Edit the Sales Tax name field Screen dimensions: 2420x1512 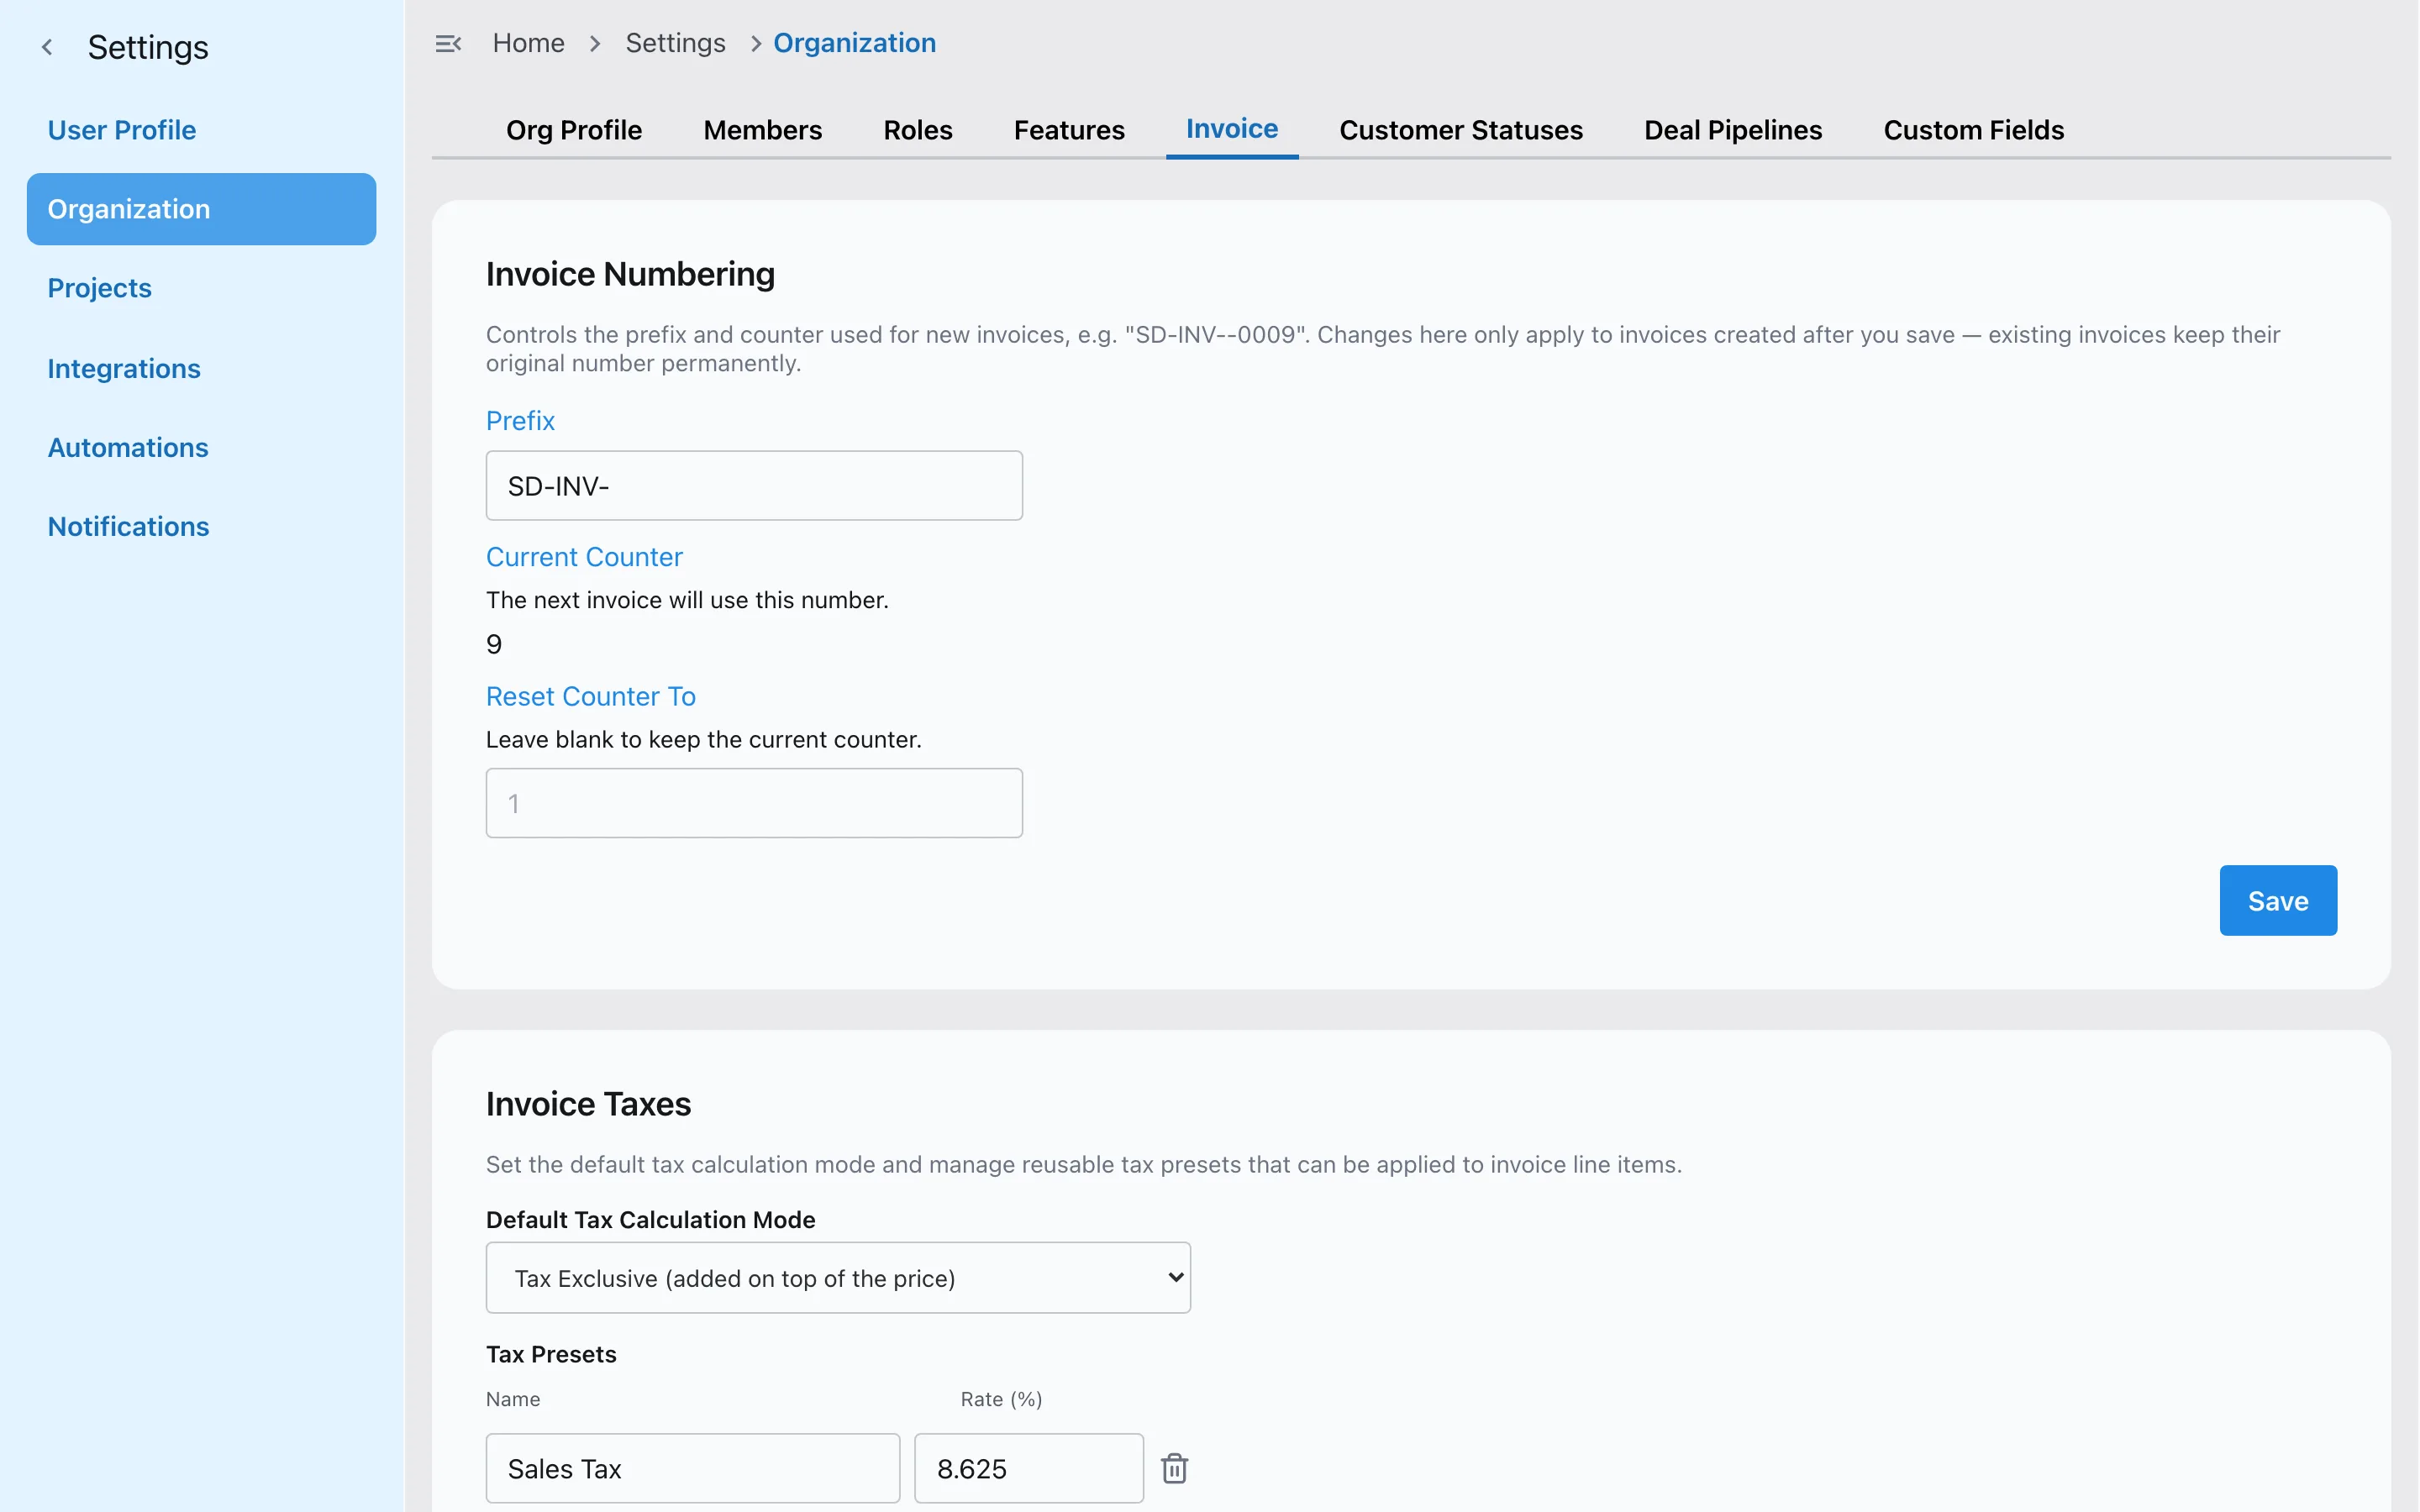692,1468
